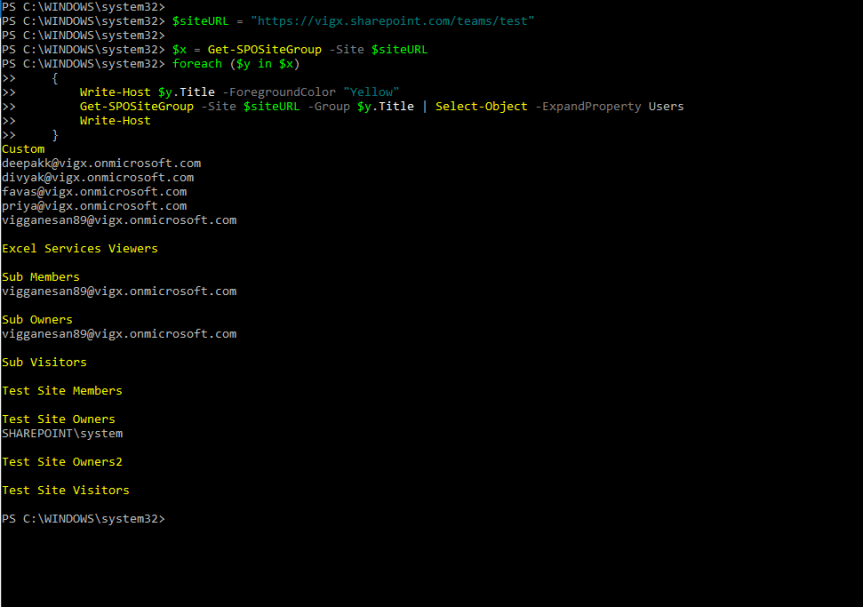863x607 pixels.
Task: Click the Sub Owners group heading
Action: pyautogui.click(x=37, y=320)
